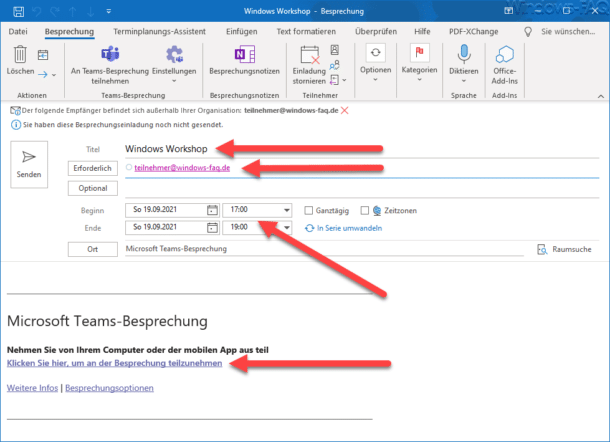The height and width of the screenshot is (442, 610).
Task: Click the empty Optional attendees field
Action: point(362,189)
